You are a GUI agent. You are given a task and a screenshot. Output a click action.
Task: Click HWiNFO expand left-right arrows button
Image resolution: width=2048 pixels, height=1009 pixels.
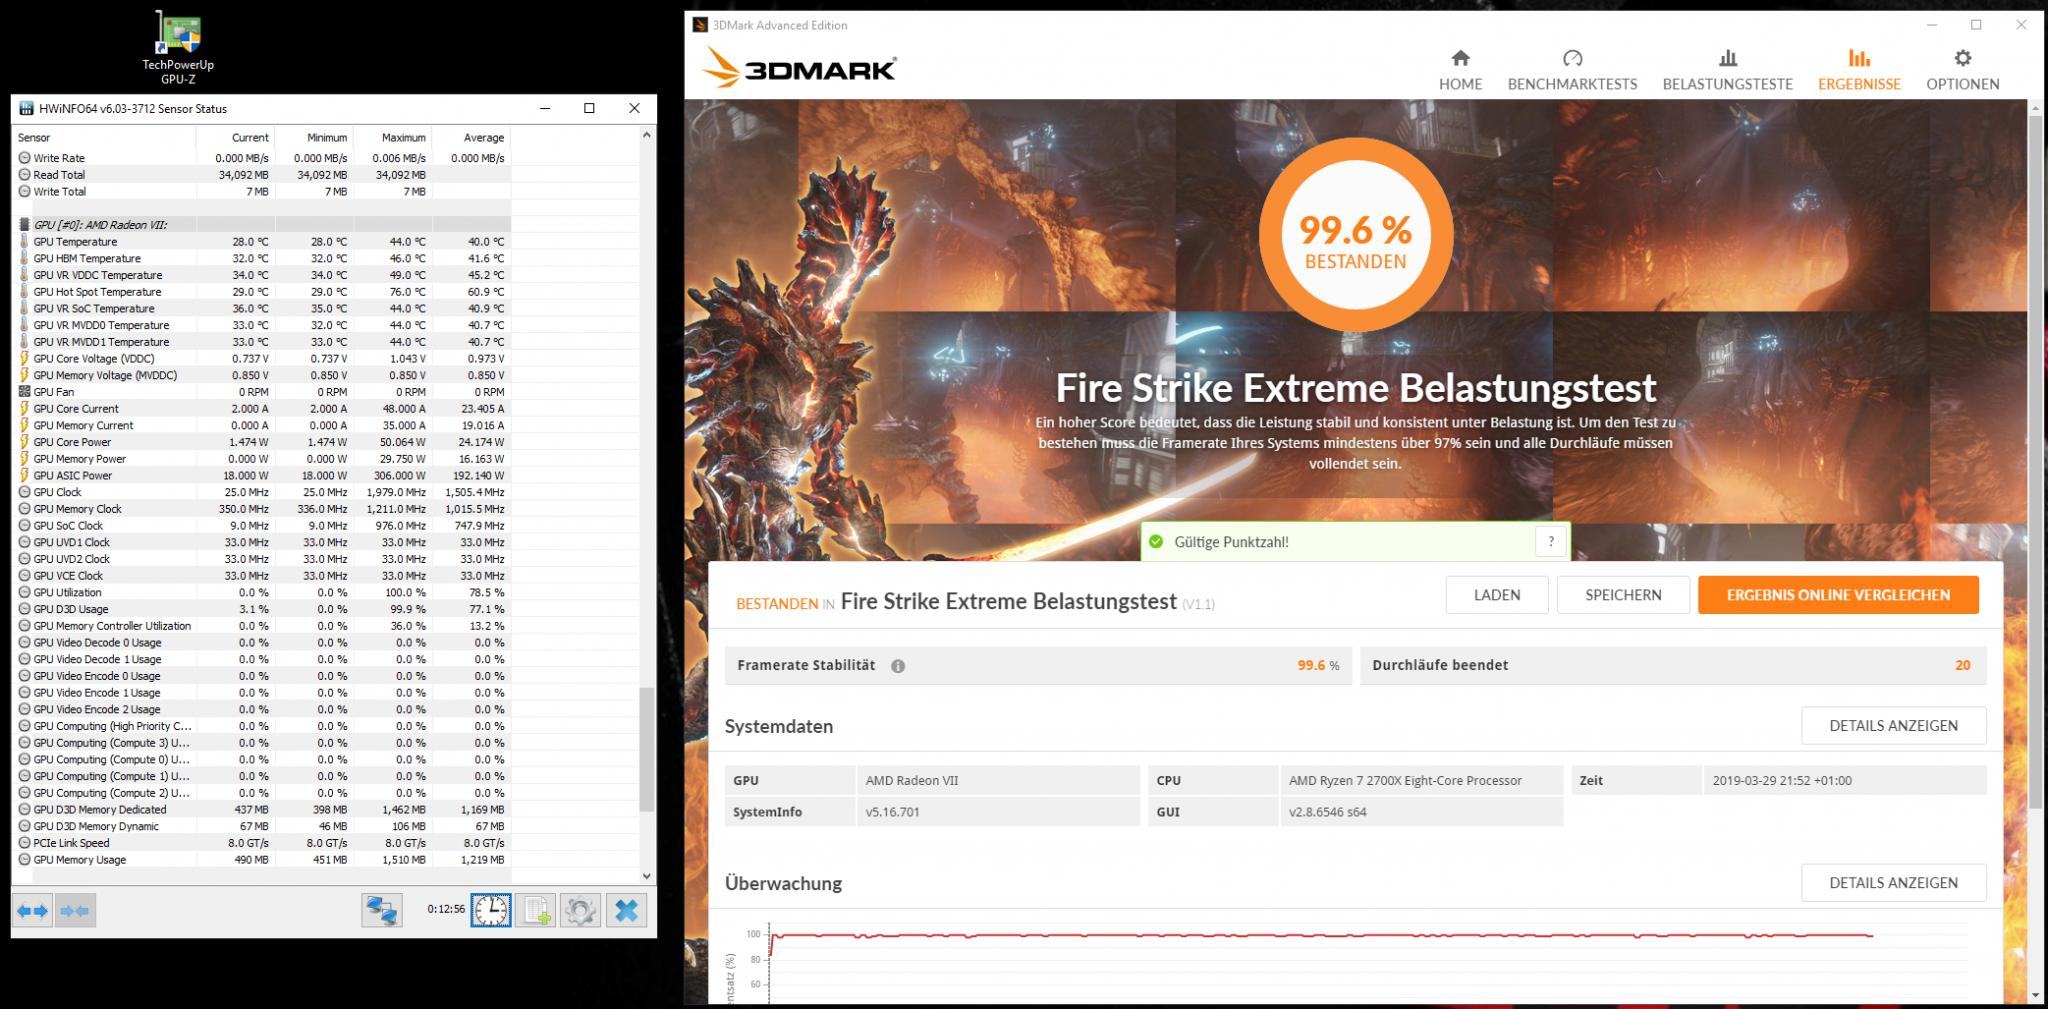pos(32,910)
